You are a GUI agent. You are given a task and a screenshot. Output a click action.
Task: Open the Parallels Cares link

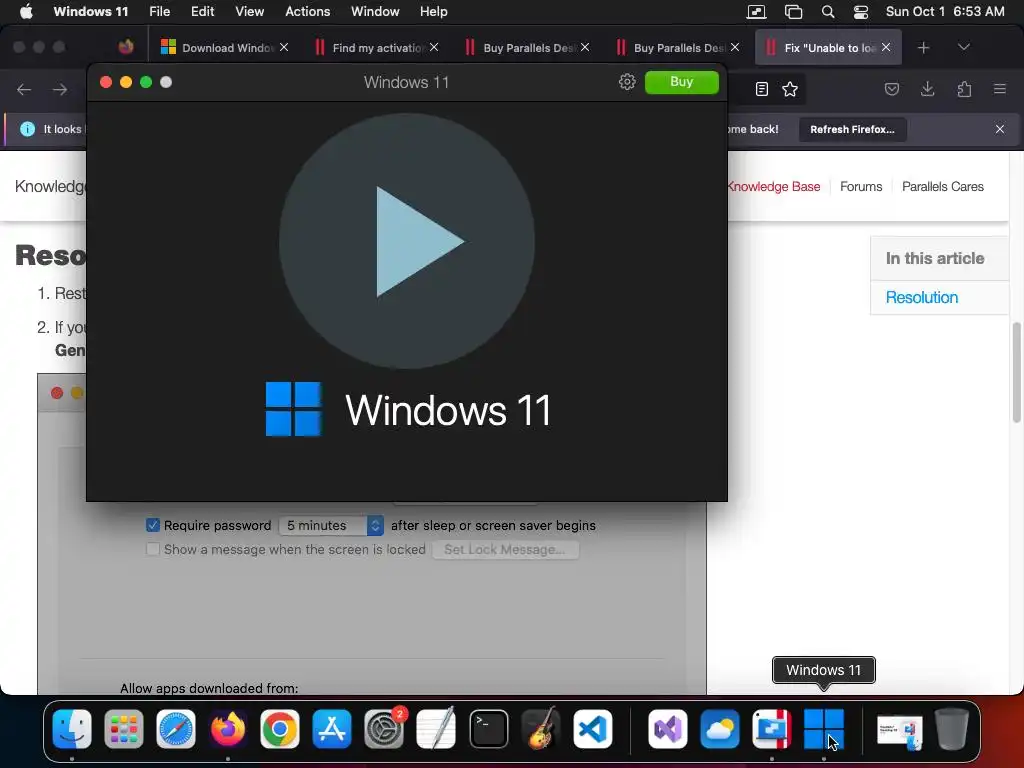pyautogui.click(x=942, y=187)
